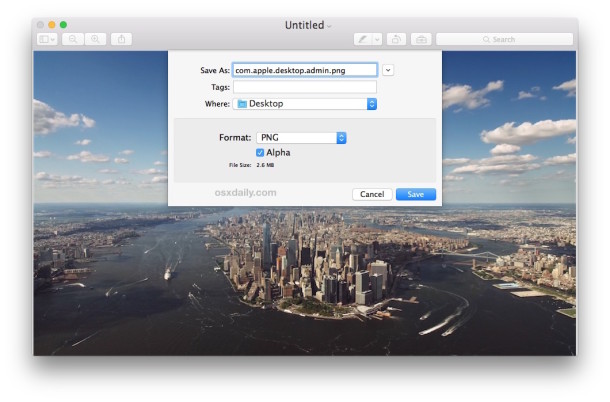The width and height of the screenshot is (610, 402).
Task: Click the Search field in toolbar
Action: click(x=504, y=39)
